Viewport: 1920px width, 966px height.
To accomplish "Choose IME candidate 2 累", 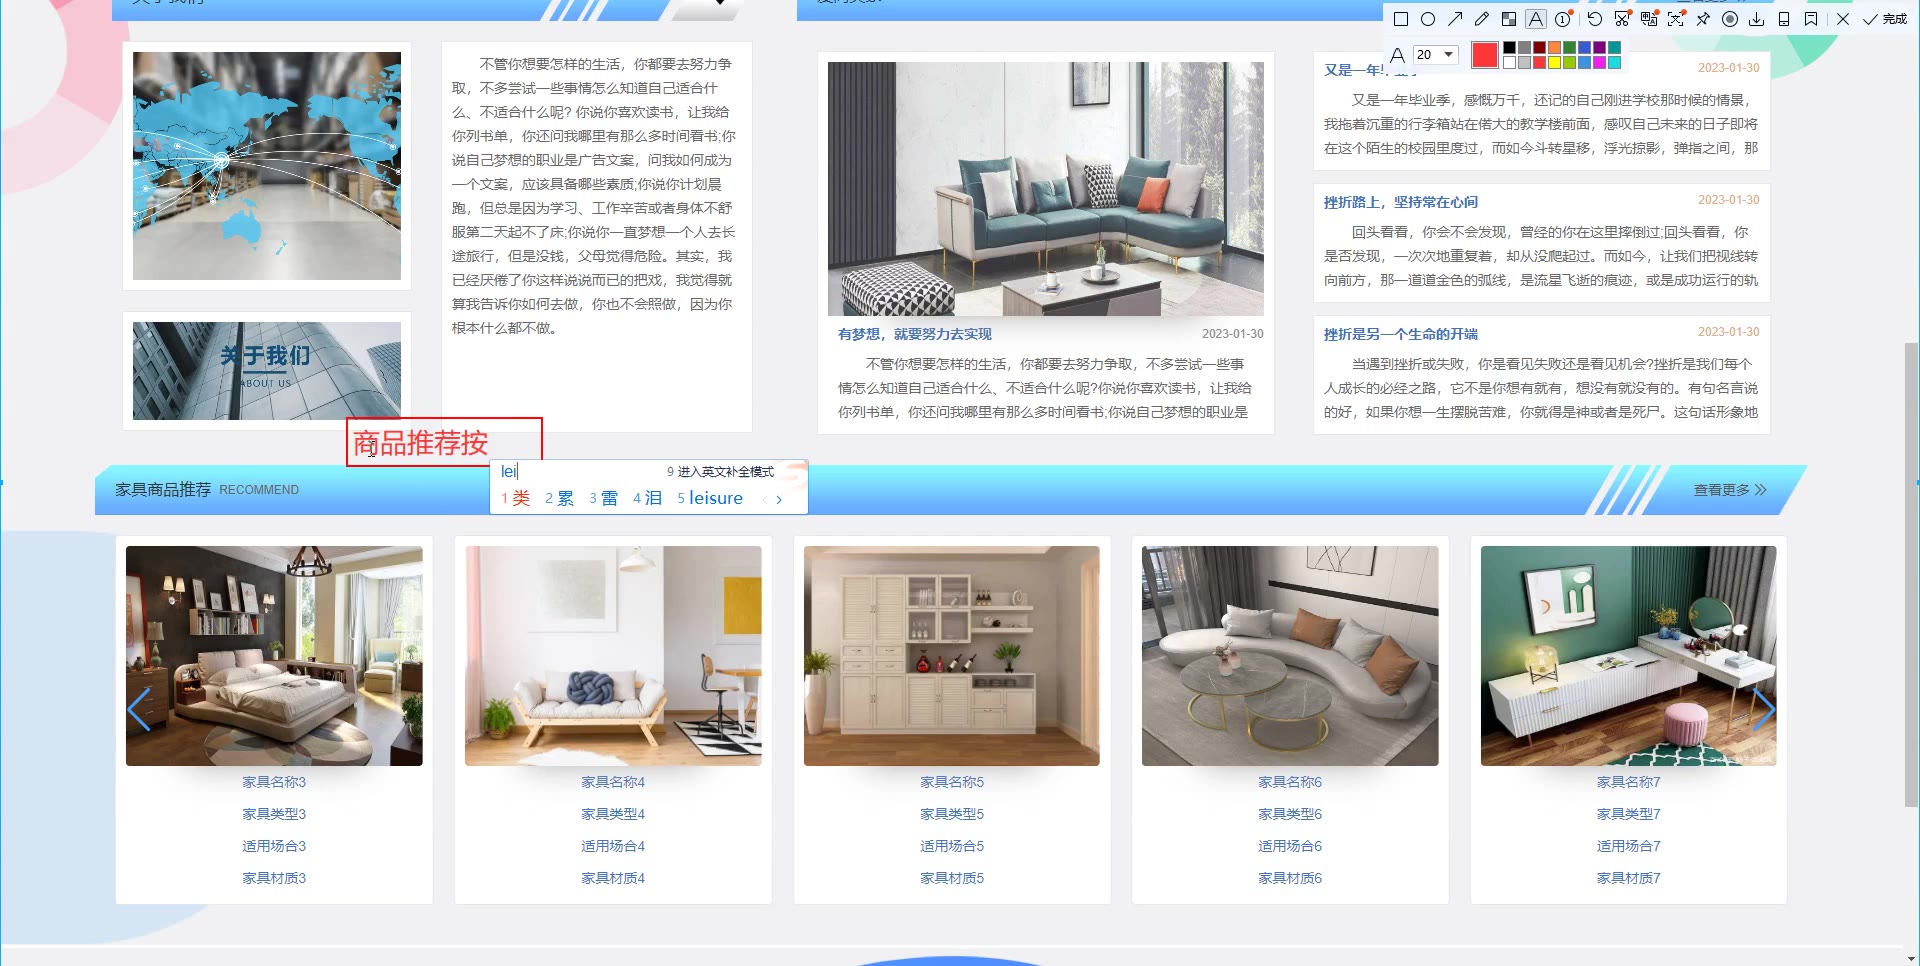I will [x=559, y=498].
